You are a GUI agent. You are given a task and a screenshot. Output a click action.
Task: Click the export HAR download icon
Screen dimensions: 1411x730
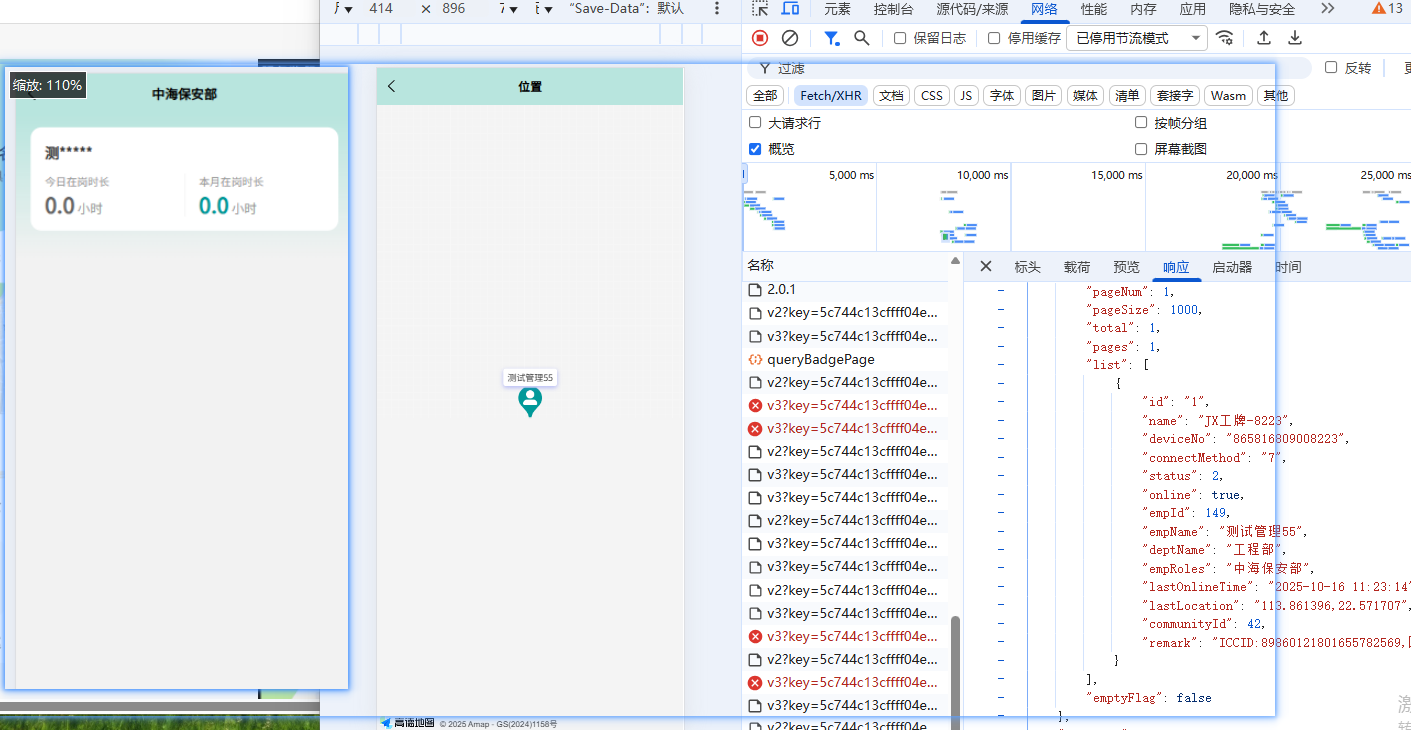tap(1294, 37)
